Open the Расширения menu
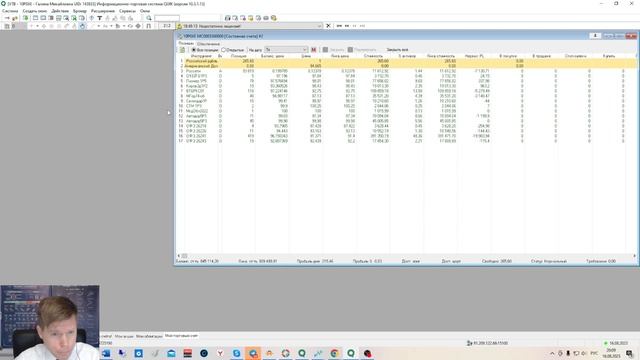This screenshot has height=360, width=640. point(102,11)
